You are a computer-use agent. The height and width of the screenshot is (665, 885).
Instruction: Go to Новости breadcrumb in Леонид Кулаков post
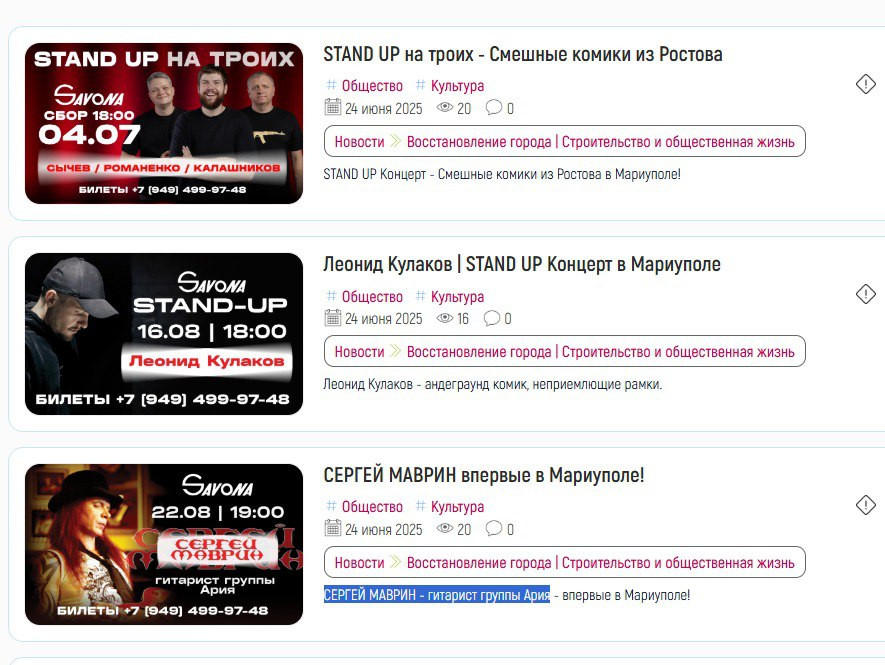(359, 352)
